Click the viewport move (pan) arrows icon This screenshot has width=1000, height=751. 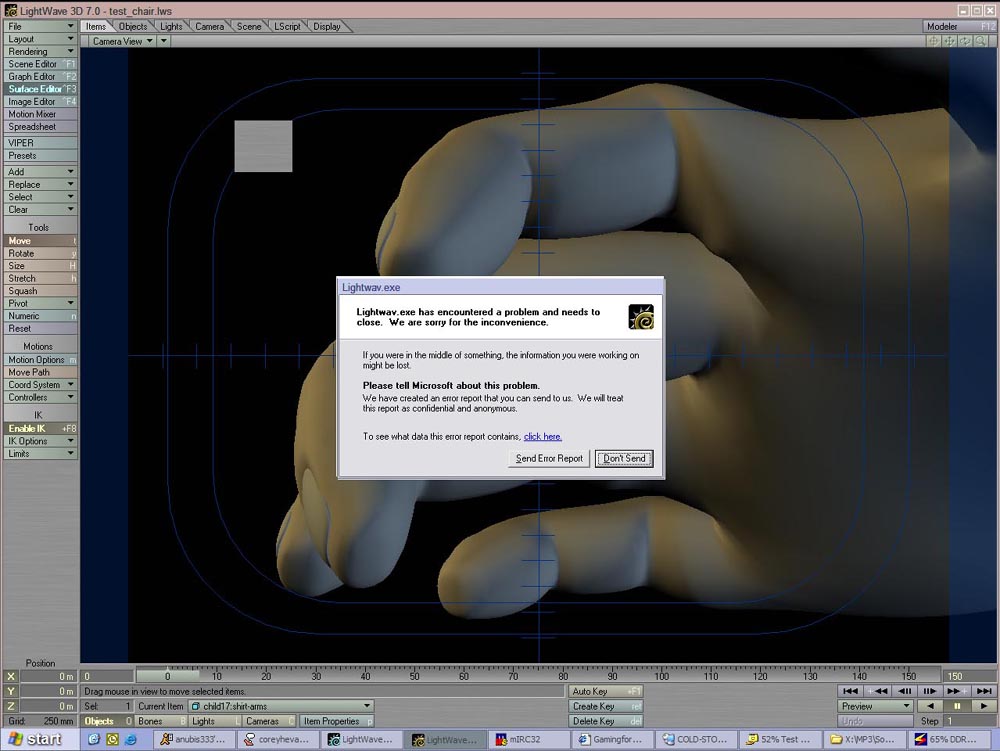(949, 41)
